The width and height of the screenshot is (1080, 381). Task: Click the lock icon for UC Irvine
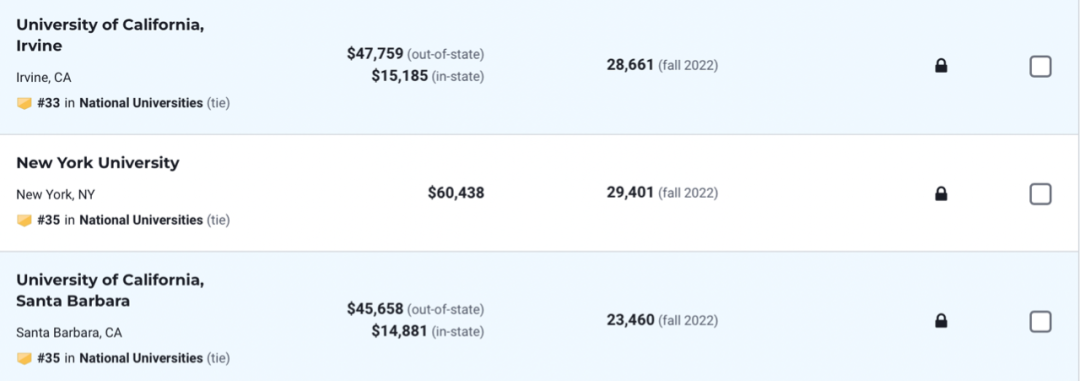tap(941, 66)
